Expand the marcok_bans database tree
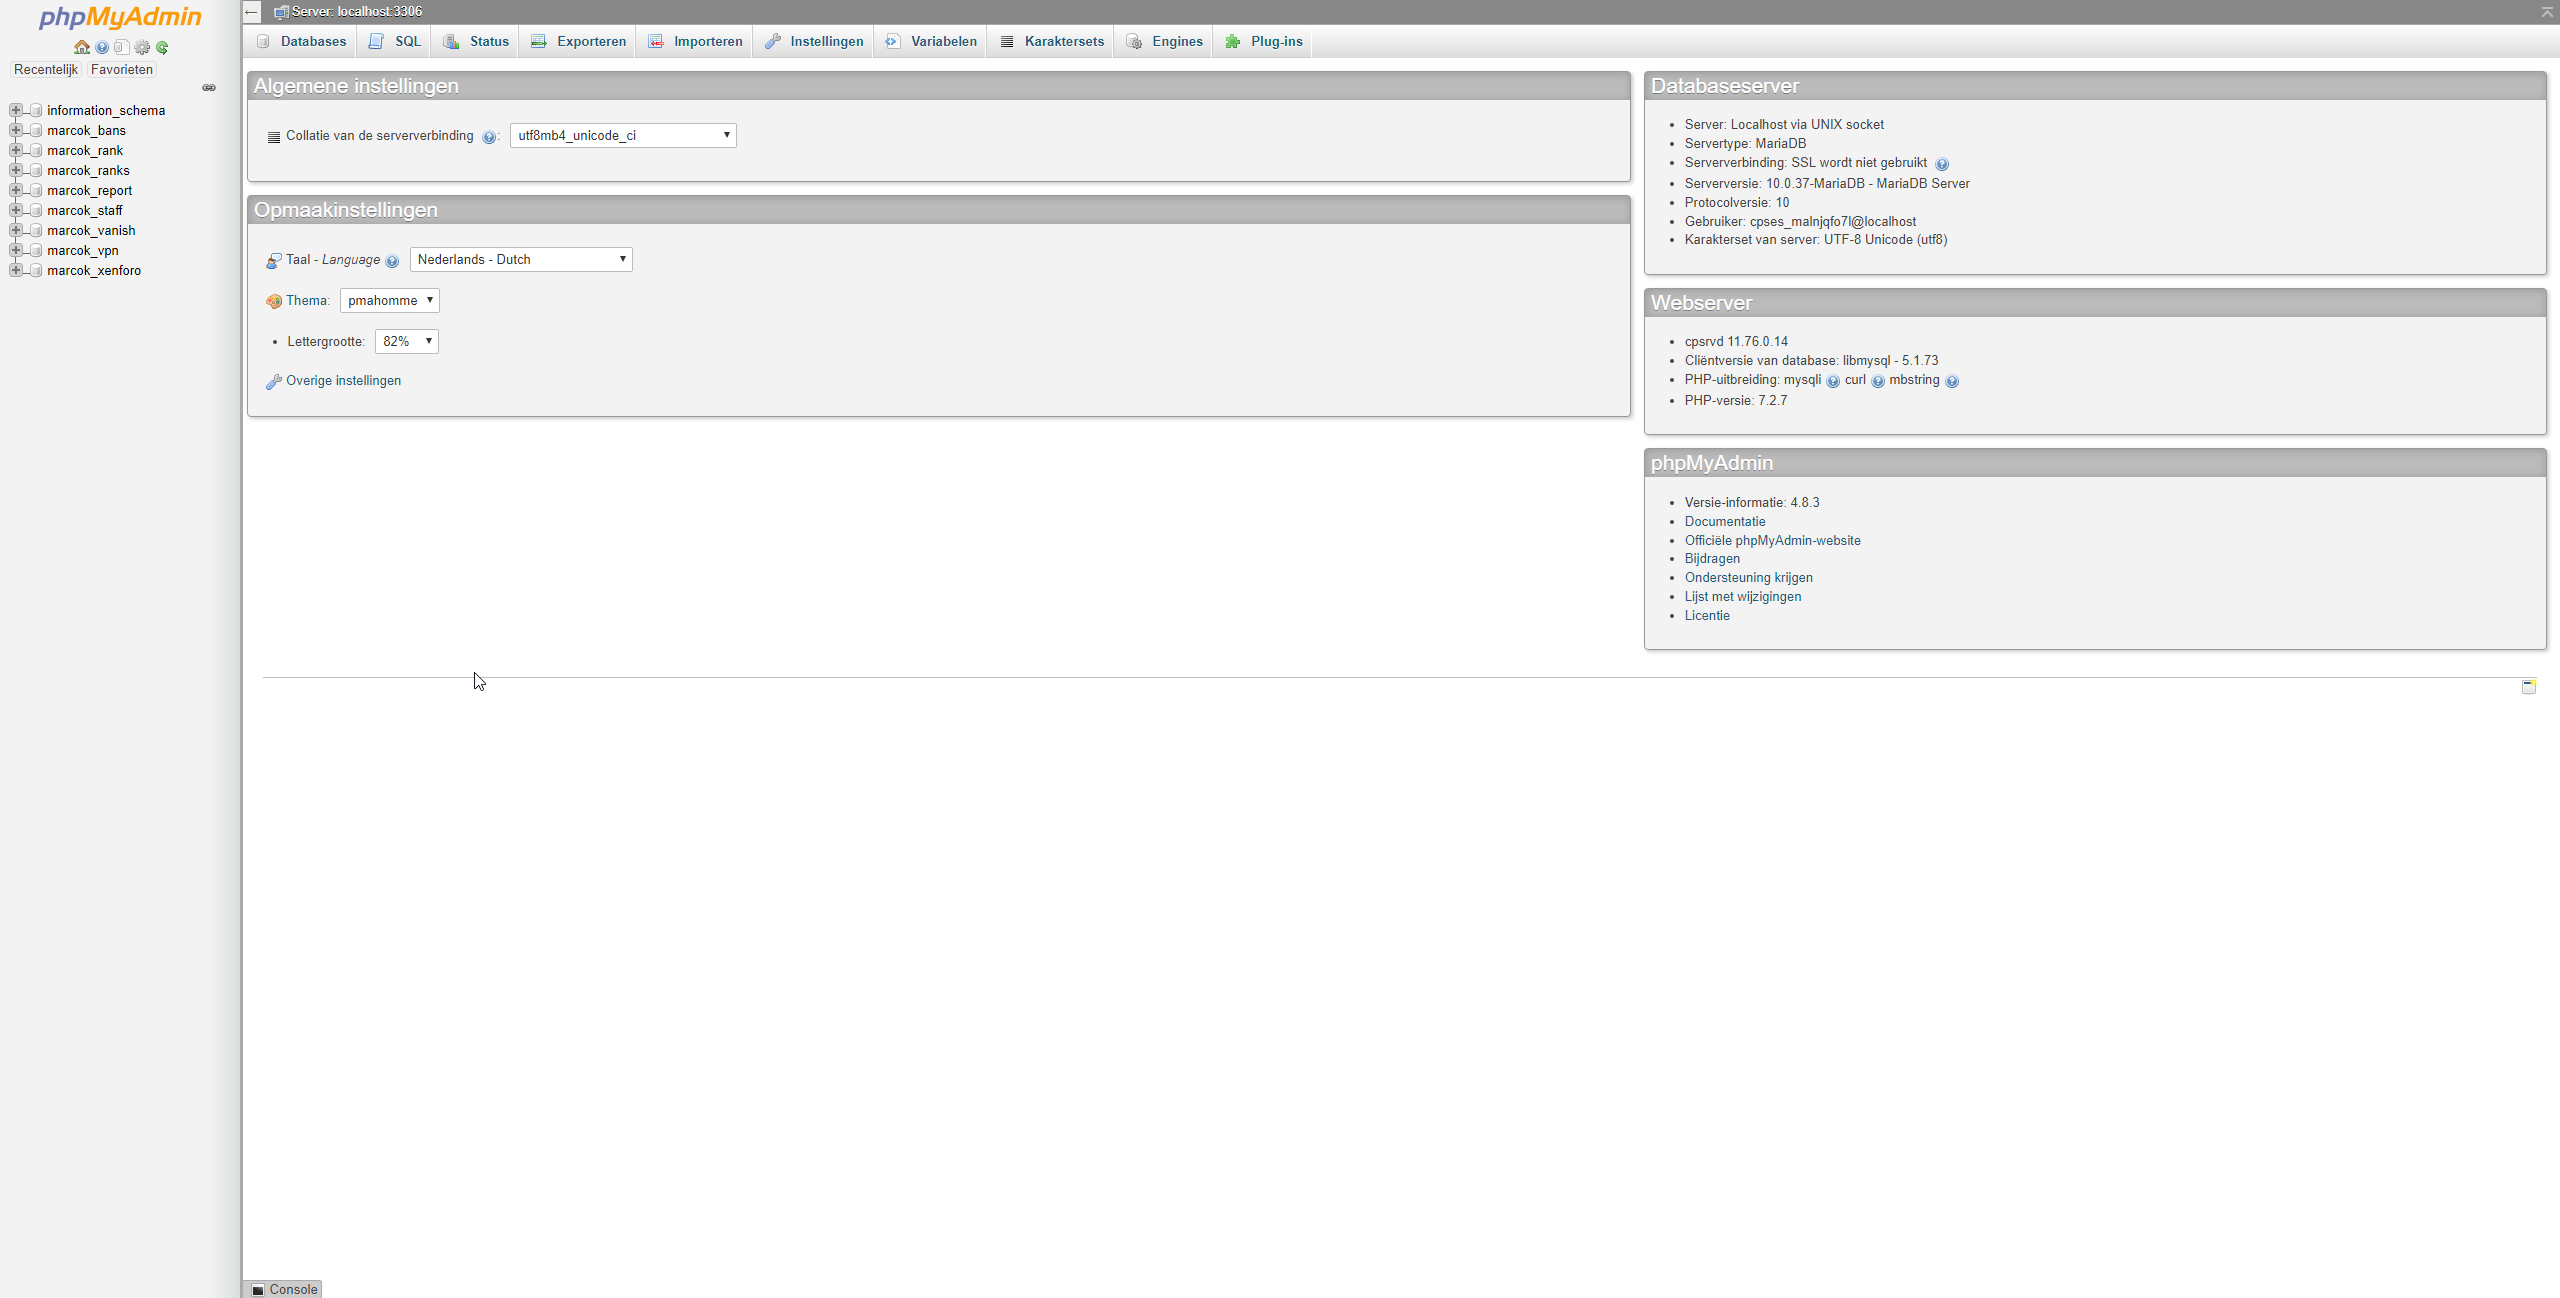Screen dimensions: 2560x1298 [16, 130]
